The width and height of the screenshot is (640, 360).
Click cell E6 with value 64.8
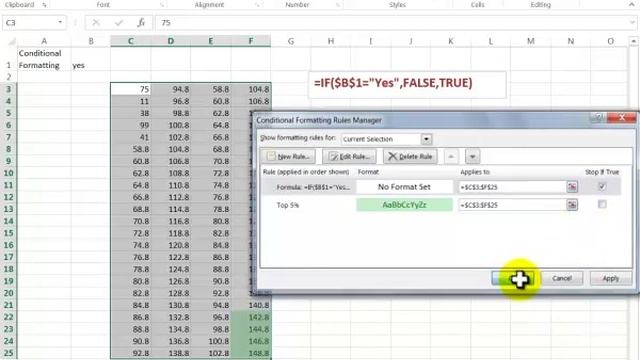click(x=211, y=125)
